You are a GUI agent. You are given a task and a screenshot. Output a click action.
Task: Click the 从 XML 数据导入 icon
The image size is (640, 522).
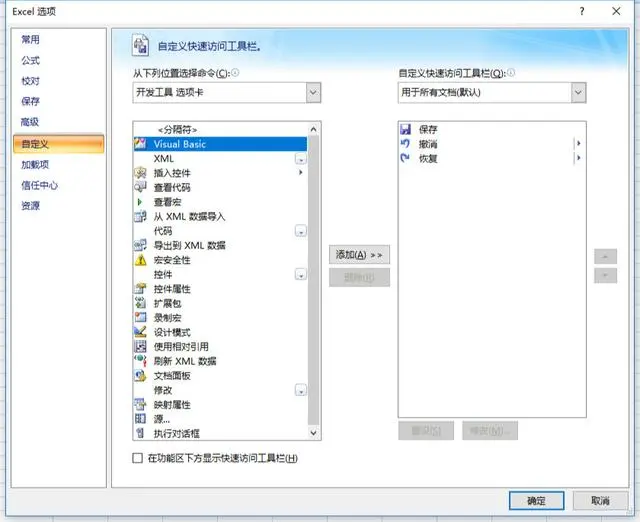click(140, 216)
